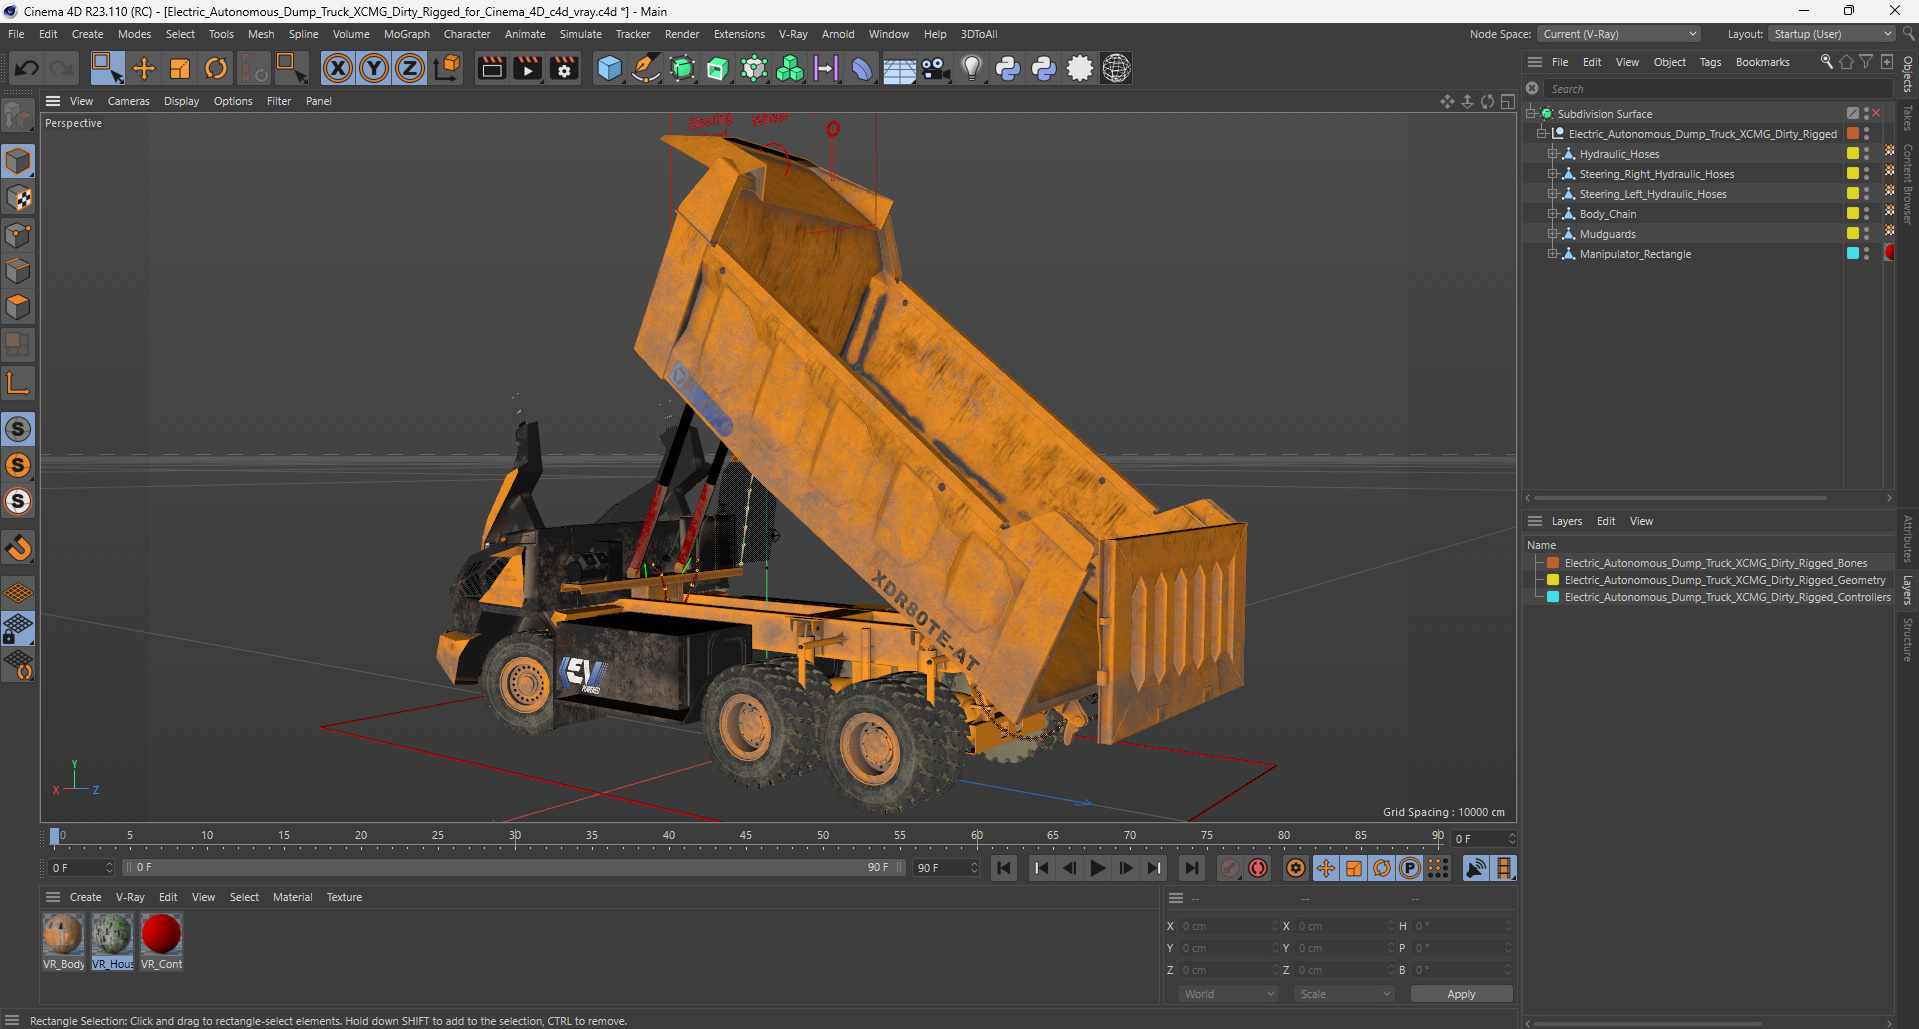Open Layers panel Edit menu
The width and height of the screenshot is (1919, 1029).
1606,521
